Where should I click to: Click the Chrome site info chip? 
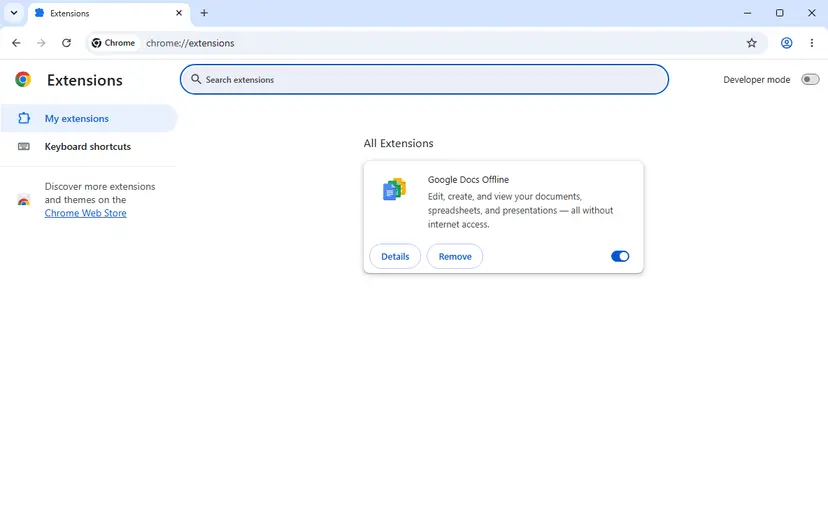point(113,43)
